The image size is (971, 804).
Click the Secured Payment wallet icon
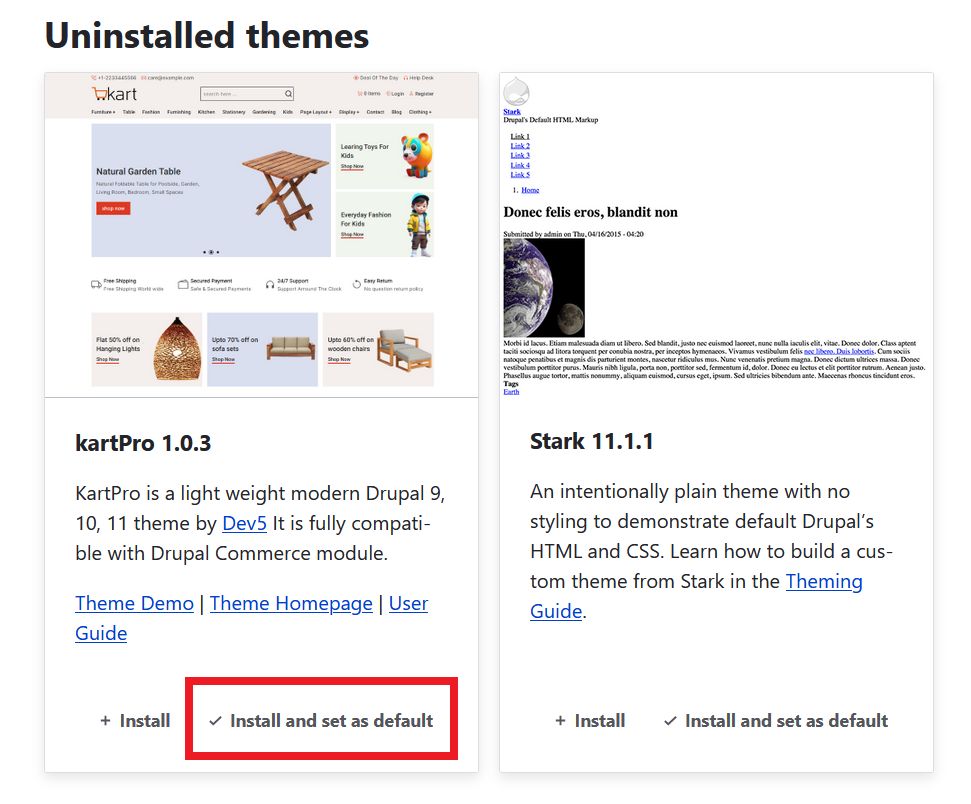183,284
